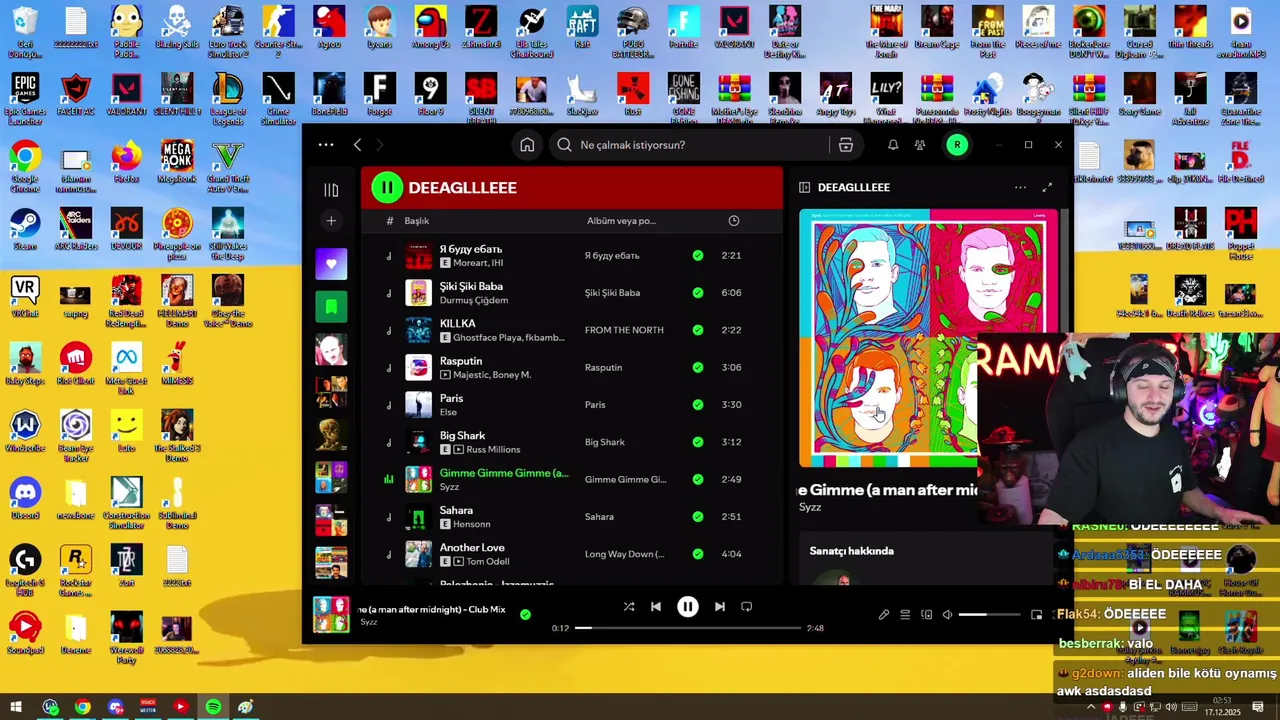Toggle shuffle in player bar
This screenshot has width=1280, height=720.
coord(629,607)
